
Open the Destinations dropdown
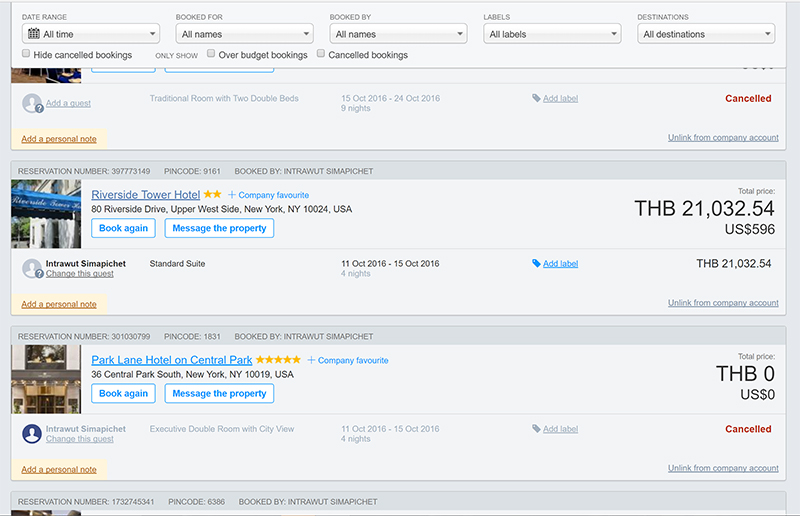point(706,34)
